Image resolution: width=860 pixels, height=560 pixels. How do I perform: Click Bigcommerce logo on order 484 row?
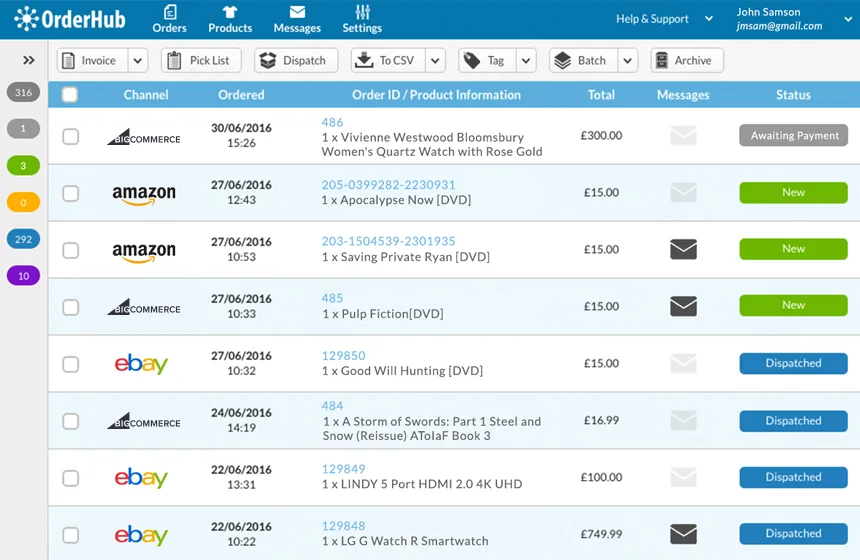(144, 421)
